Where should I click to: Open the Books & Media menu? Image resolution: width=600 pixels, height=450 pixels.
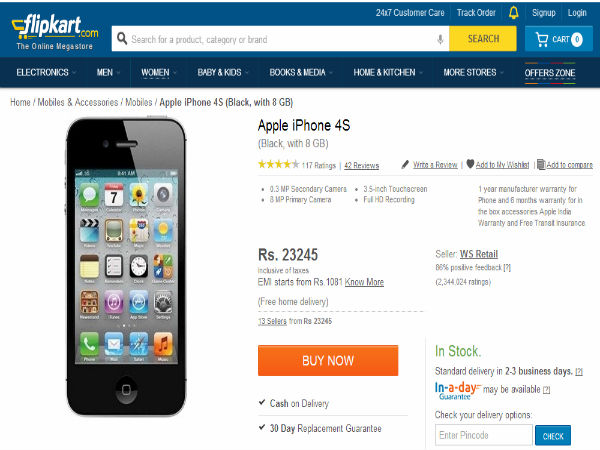point(301,72)
